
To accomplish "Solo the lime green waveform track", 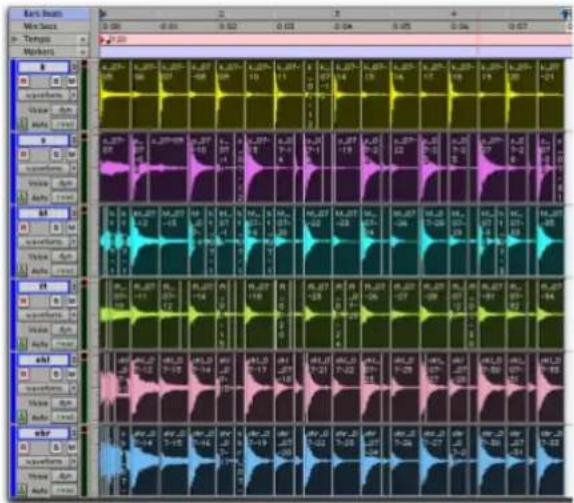I will [x=56, y=301].
